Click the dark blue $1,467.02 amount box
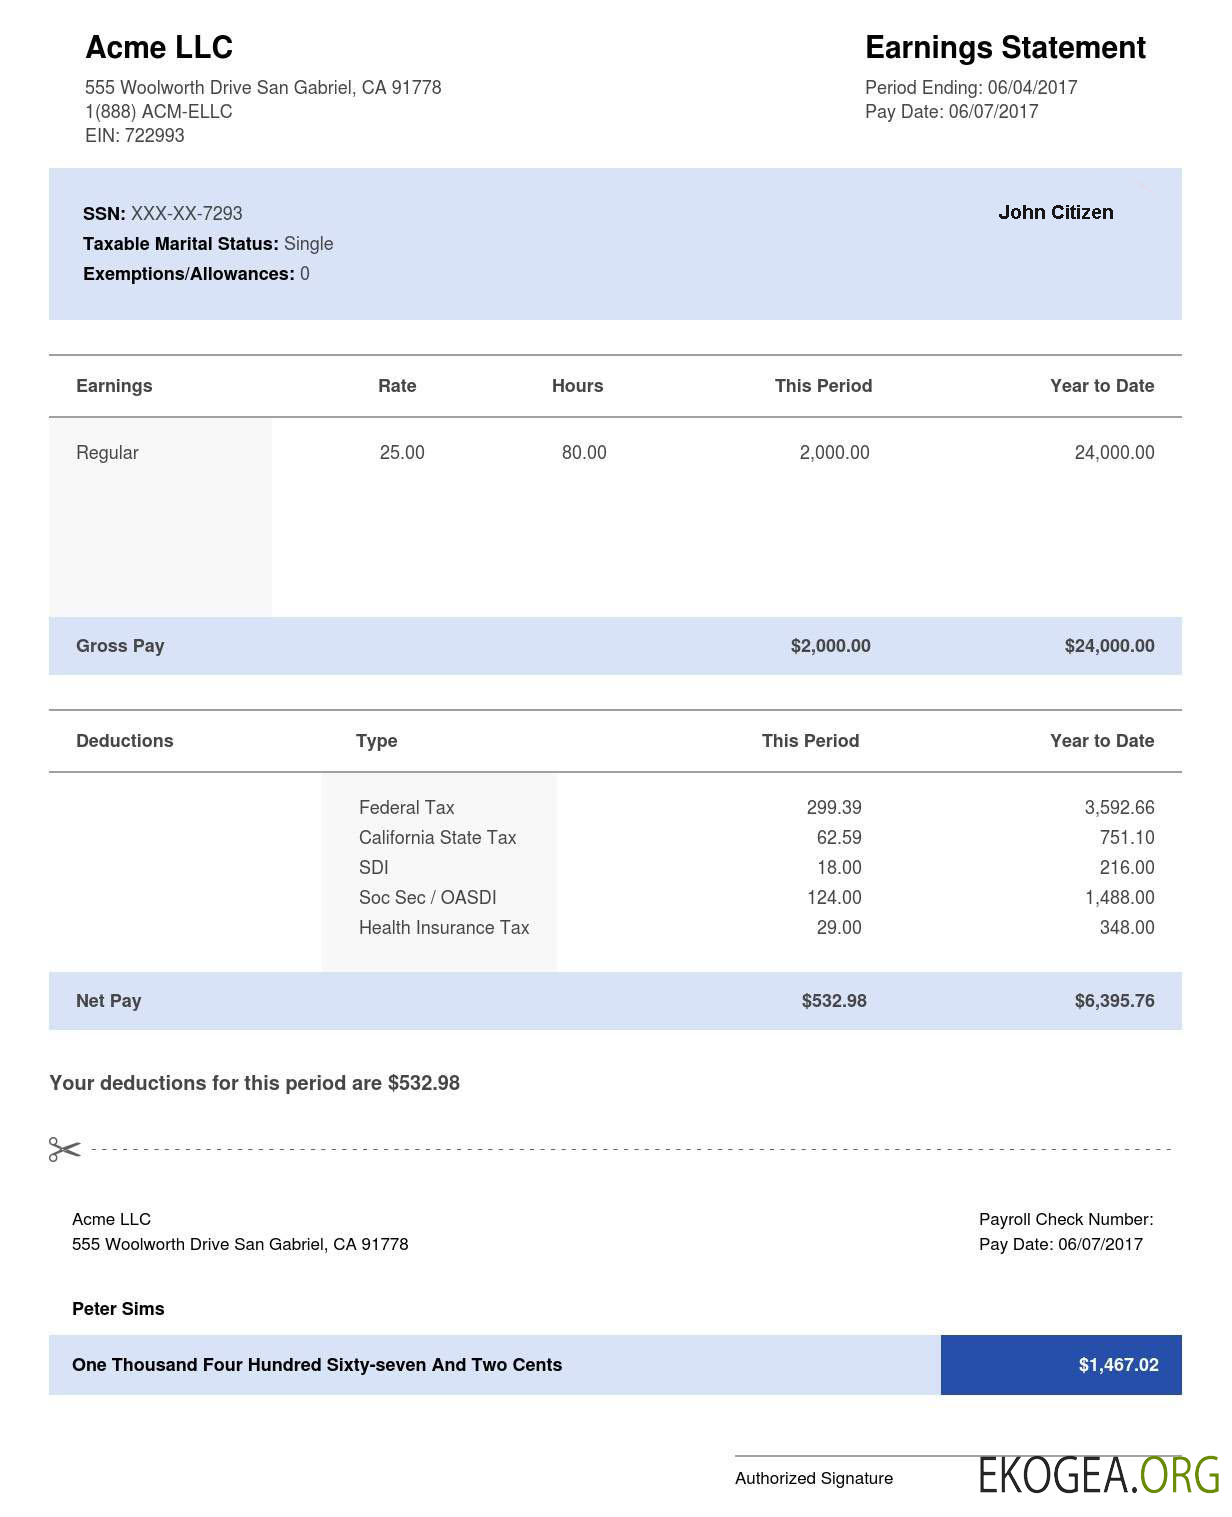Viewport: 1232px width, 1517px height. [x=1061, y=1365]
